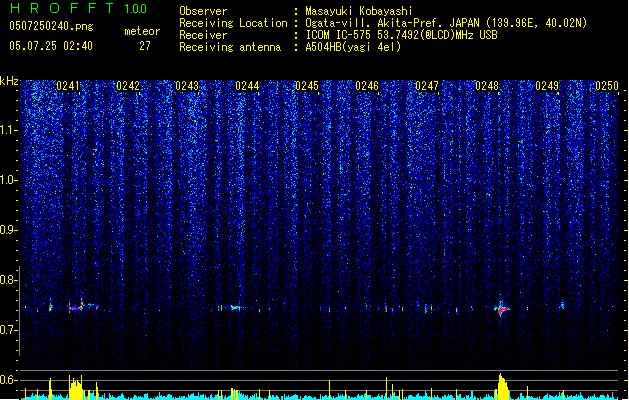629x400 pixels.
Task: Click the 0248 time marker
Action: 487,86
